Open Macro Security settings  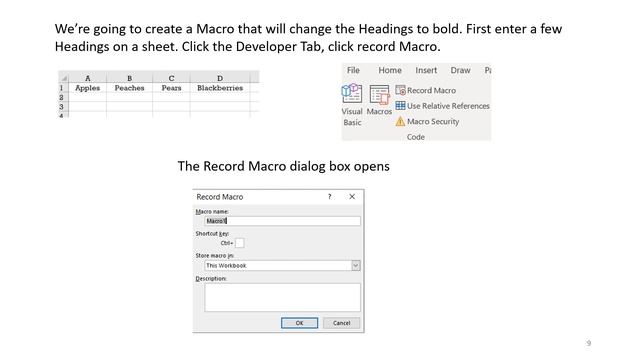427,121
